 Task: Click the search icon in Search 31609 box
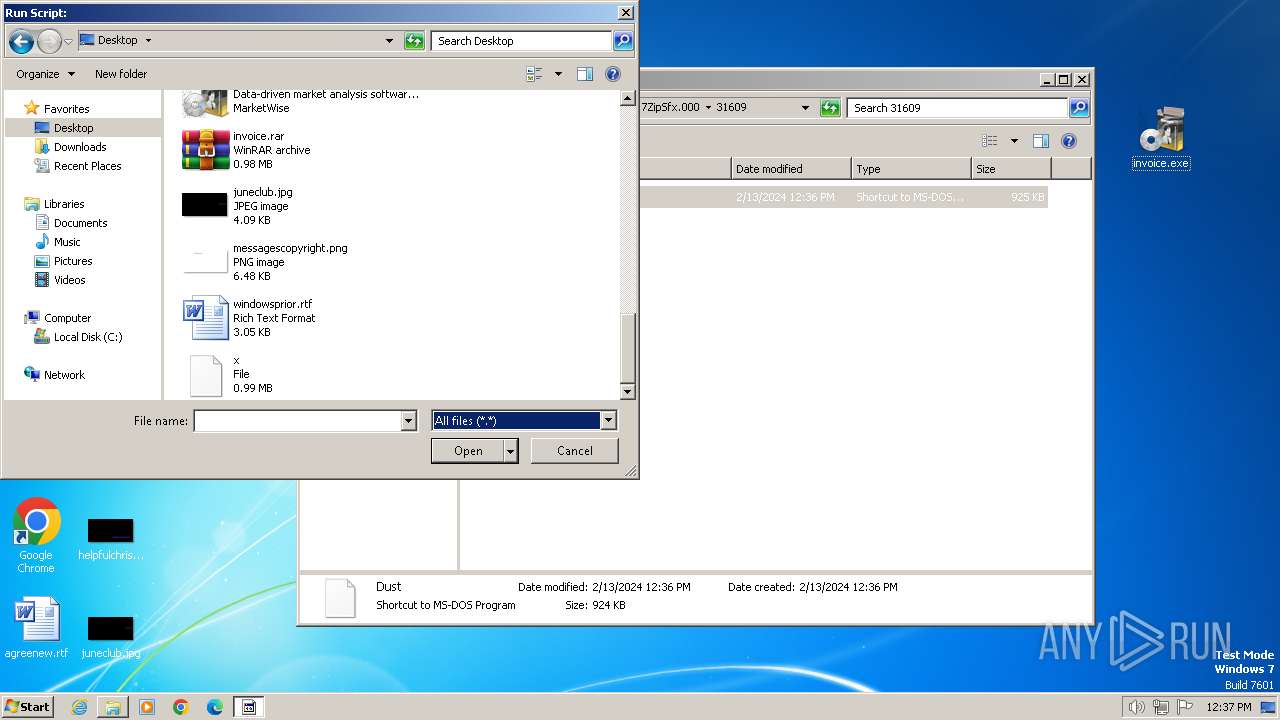[x=1079, y=108]
